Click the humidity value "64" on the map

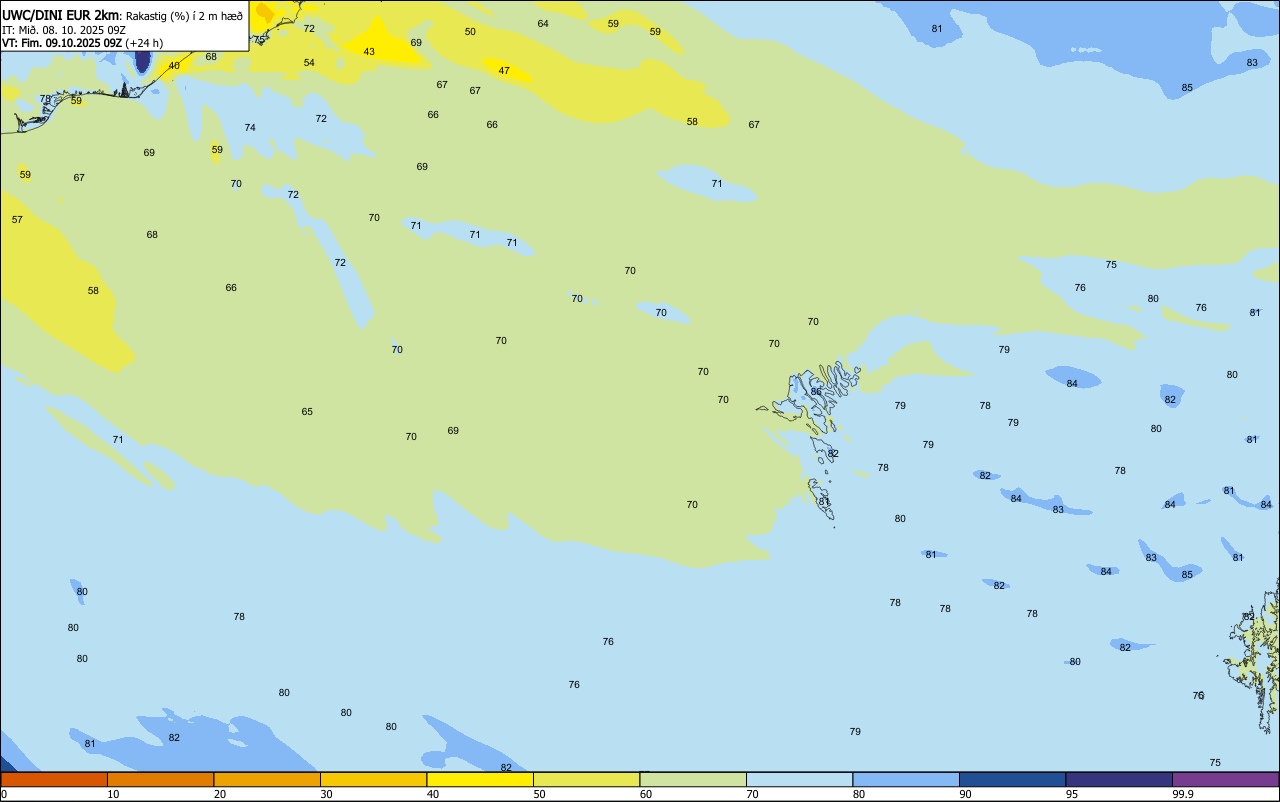pyautogui.click(x=543, y=24)
